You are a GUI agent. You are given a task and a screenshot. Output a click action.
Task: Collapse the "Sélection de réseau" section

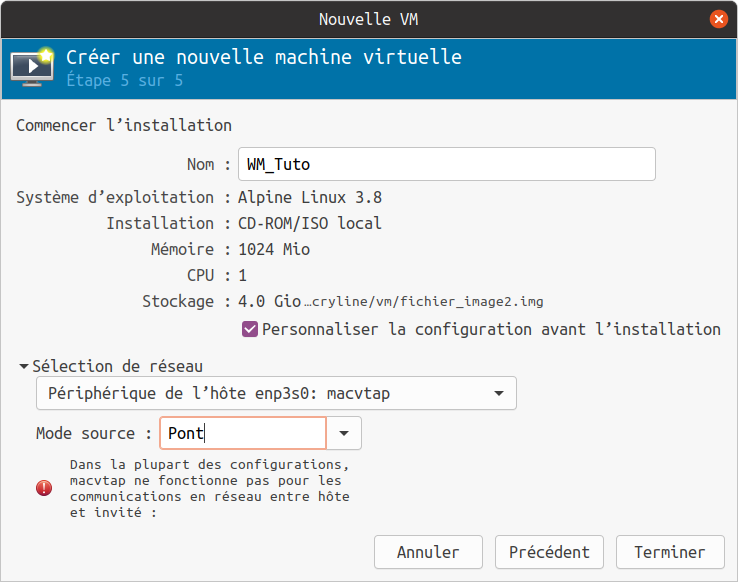(x=24, y=367)
